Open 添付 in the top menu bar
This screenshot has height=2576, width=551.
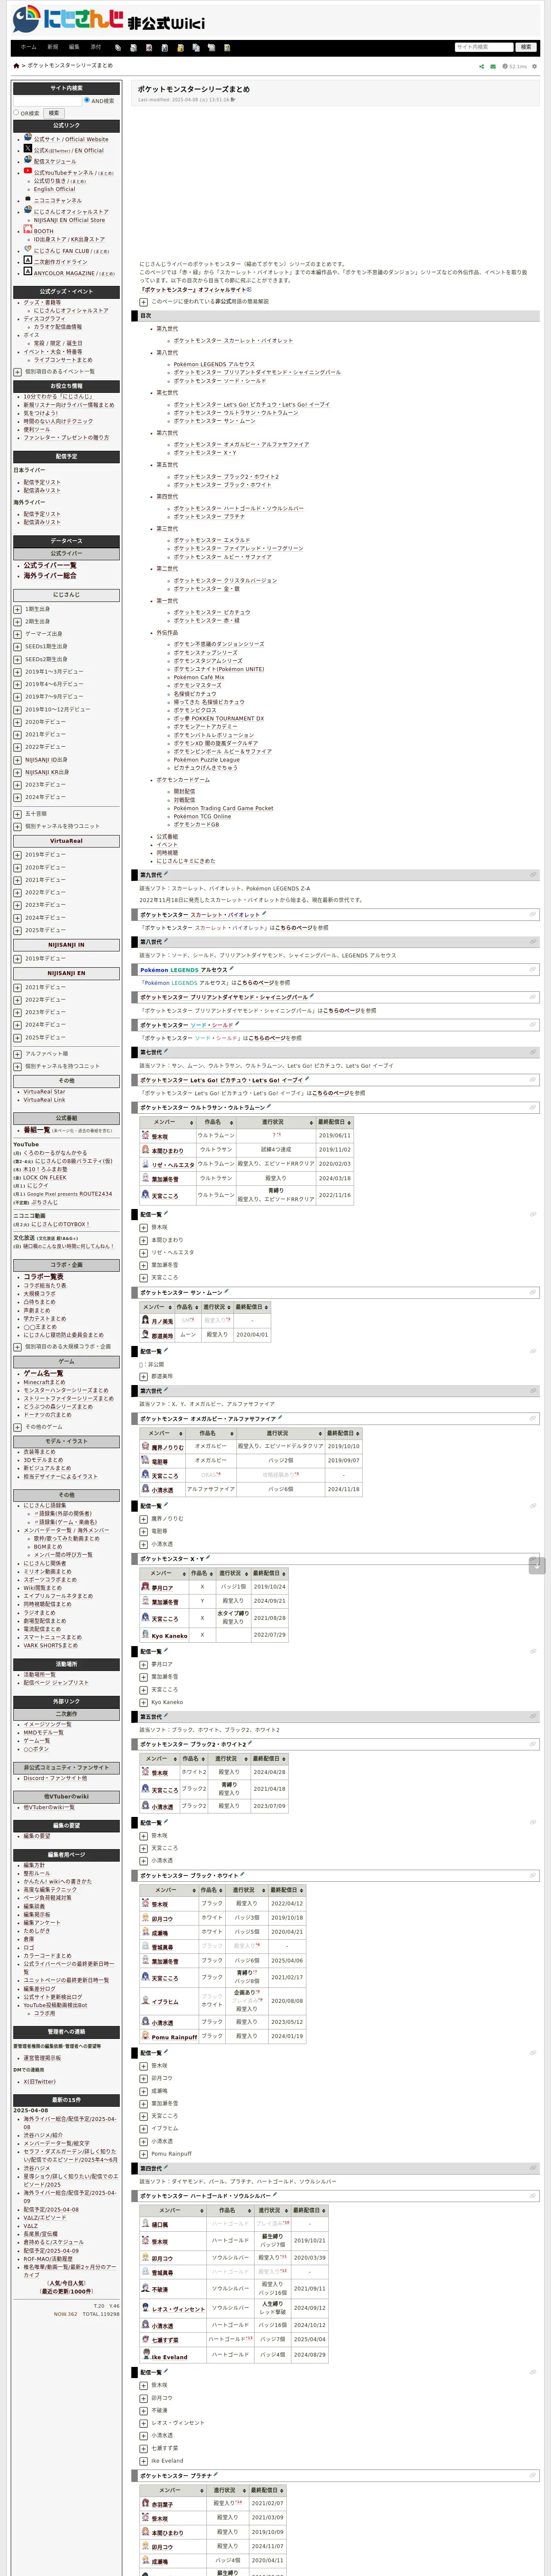pos(96,47)
